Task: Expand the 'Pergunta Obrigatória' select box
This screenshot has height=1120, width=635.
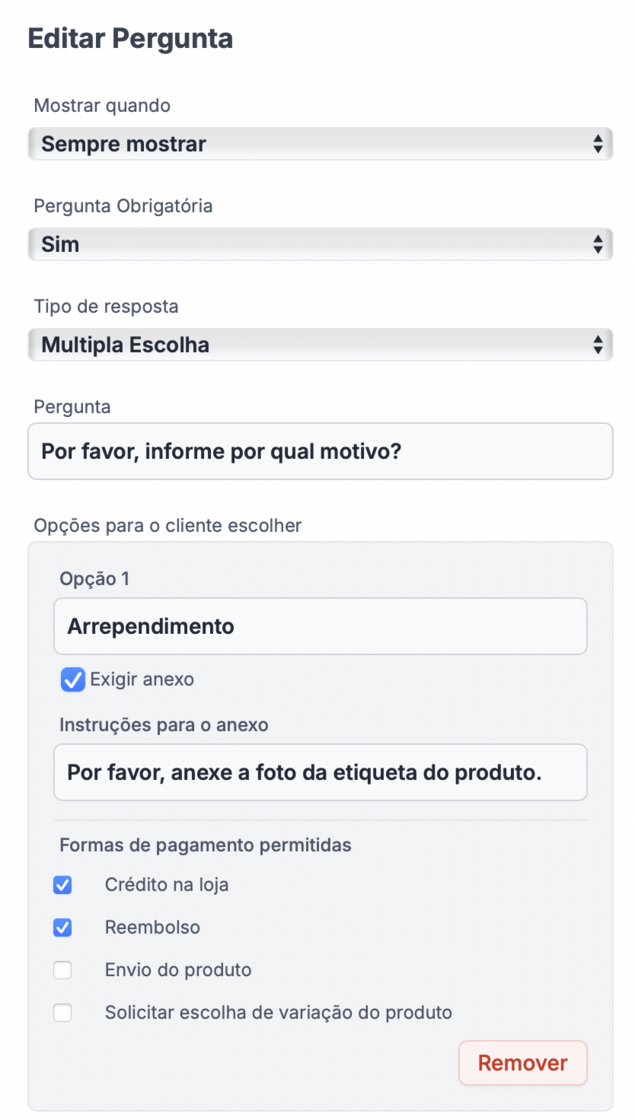Action: tap(318, 244)
